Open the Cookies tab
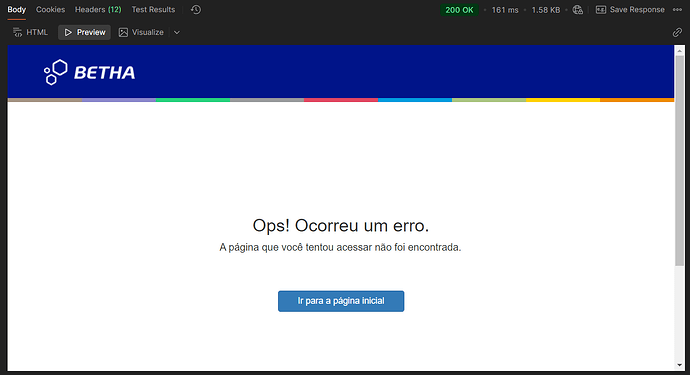The height and width of the screenshot is (375, 690). [50, 10]
